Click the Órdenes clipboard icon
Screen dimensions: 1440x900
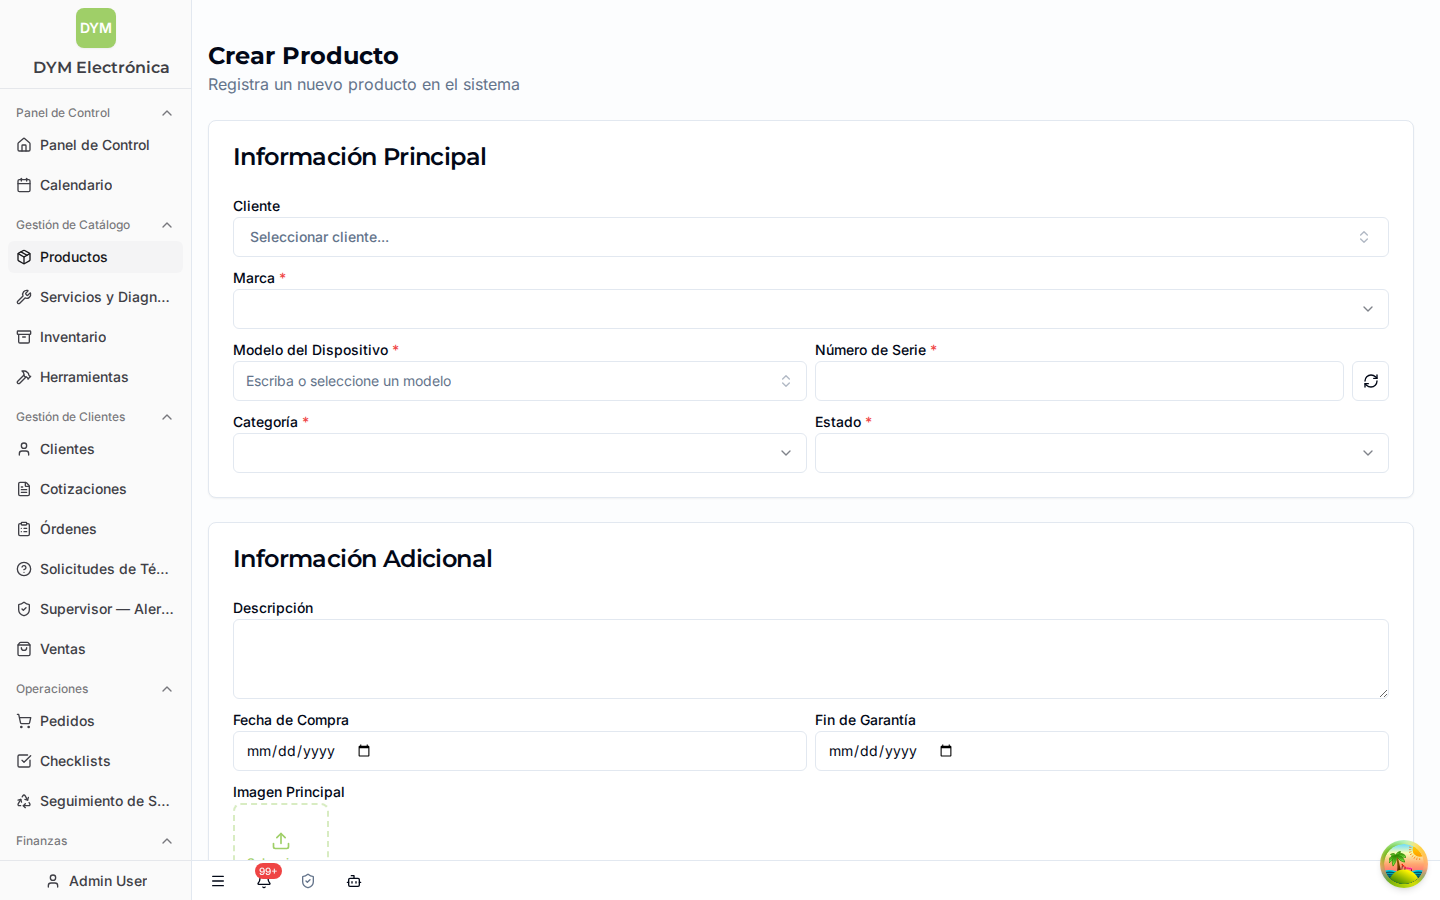click(x=24, y=529)
